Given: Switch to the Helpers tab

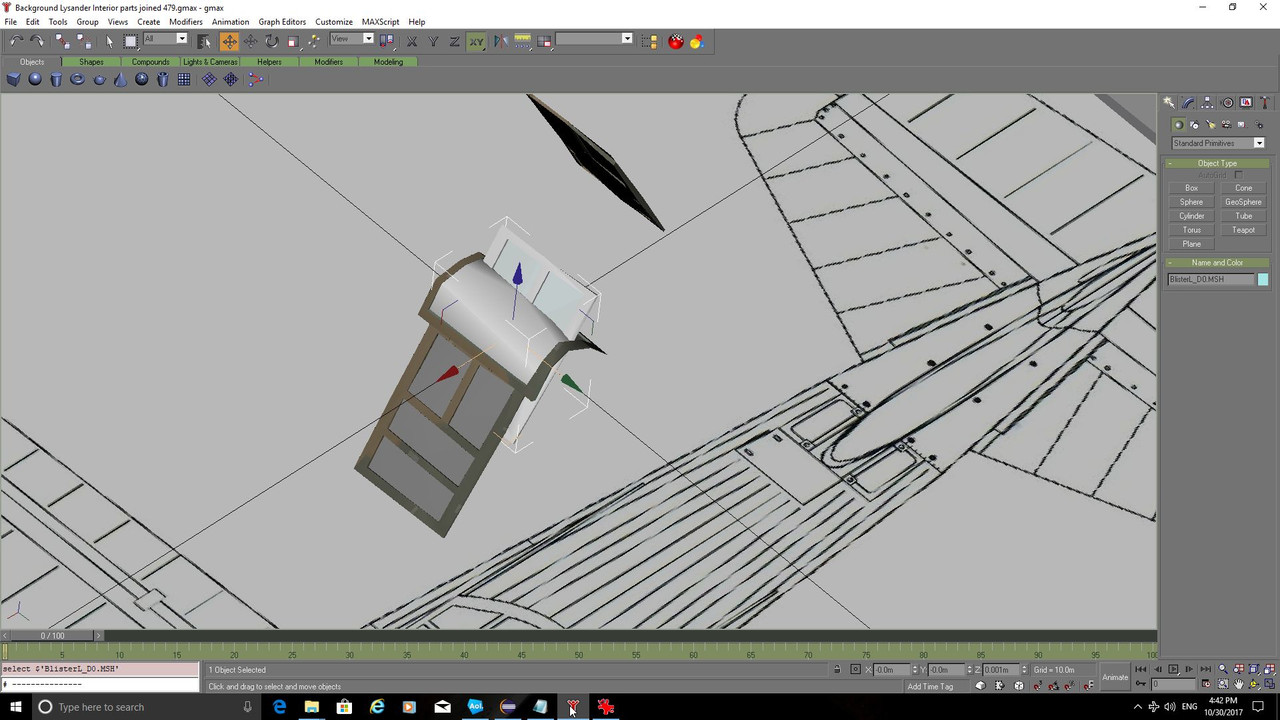Looking at the screenshot, I should [x=269, y=62].
